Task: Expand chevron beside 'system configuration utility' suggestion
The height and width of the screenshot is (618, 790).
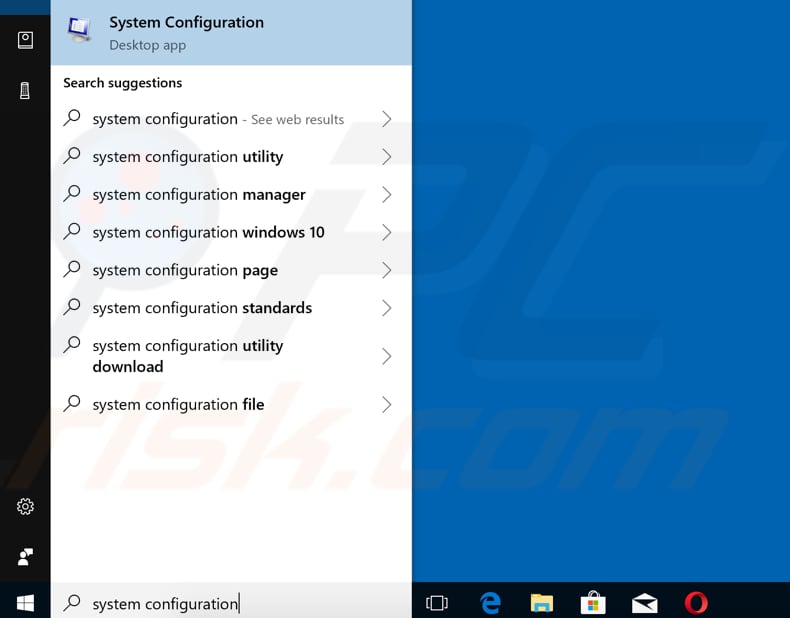Action: tap(386, 157)
